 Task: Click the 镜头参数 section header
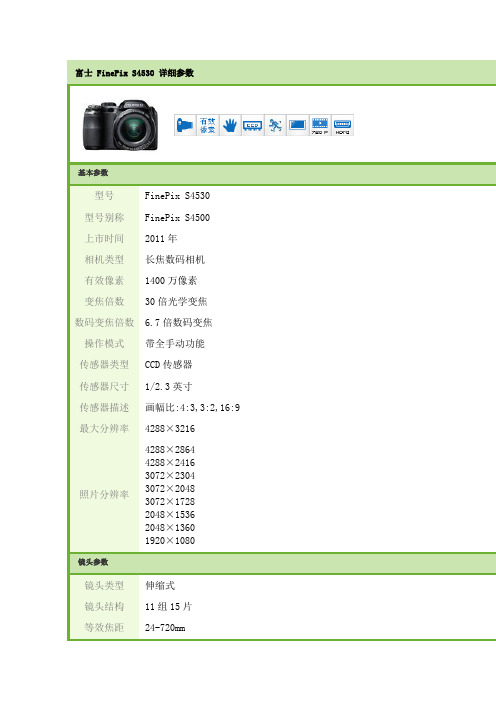click(93, 562)
